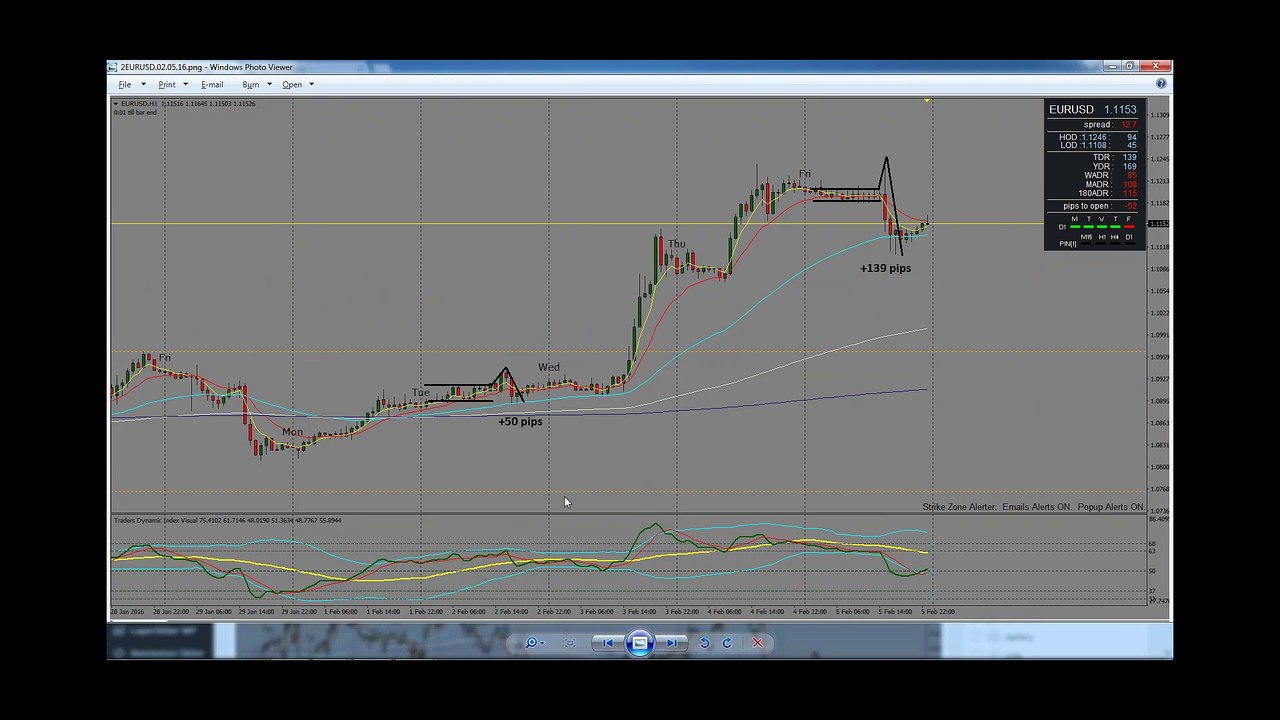Click the '+139 pips' annotation
1280x720 pixels.
pyautogui.click(x=885, y=268)
